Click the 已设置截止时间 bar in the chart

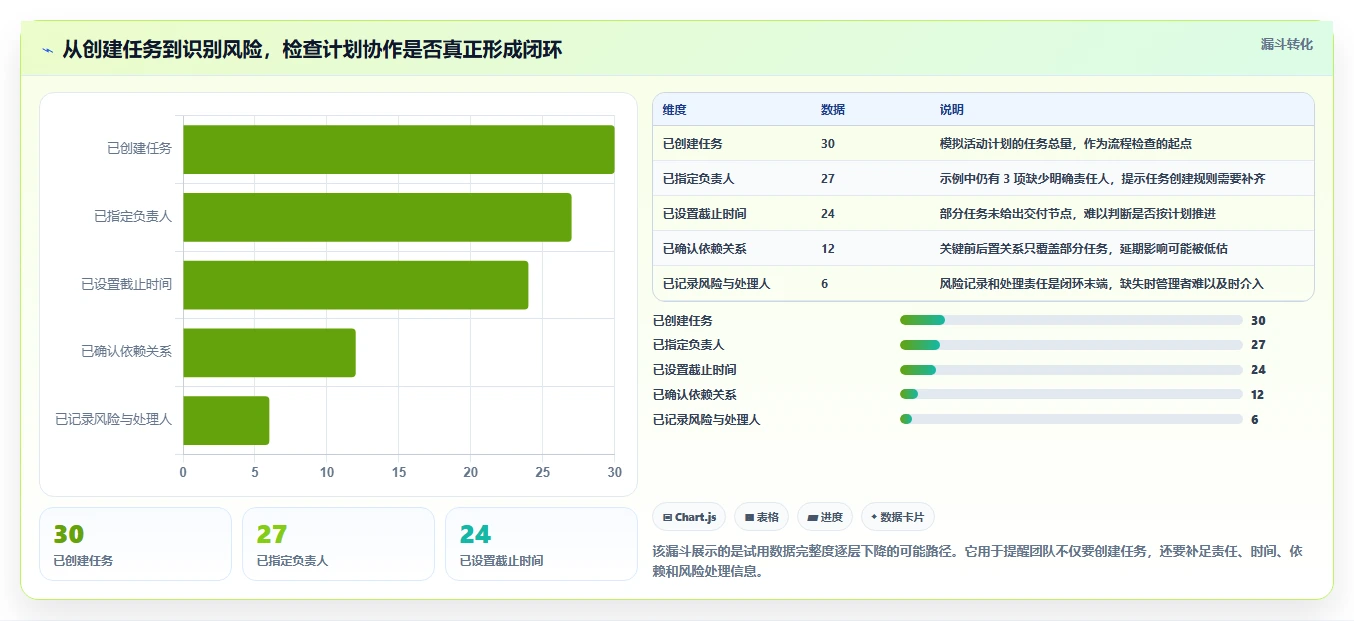click(355, 285)
